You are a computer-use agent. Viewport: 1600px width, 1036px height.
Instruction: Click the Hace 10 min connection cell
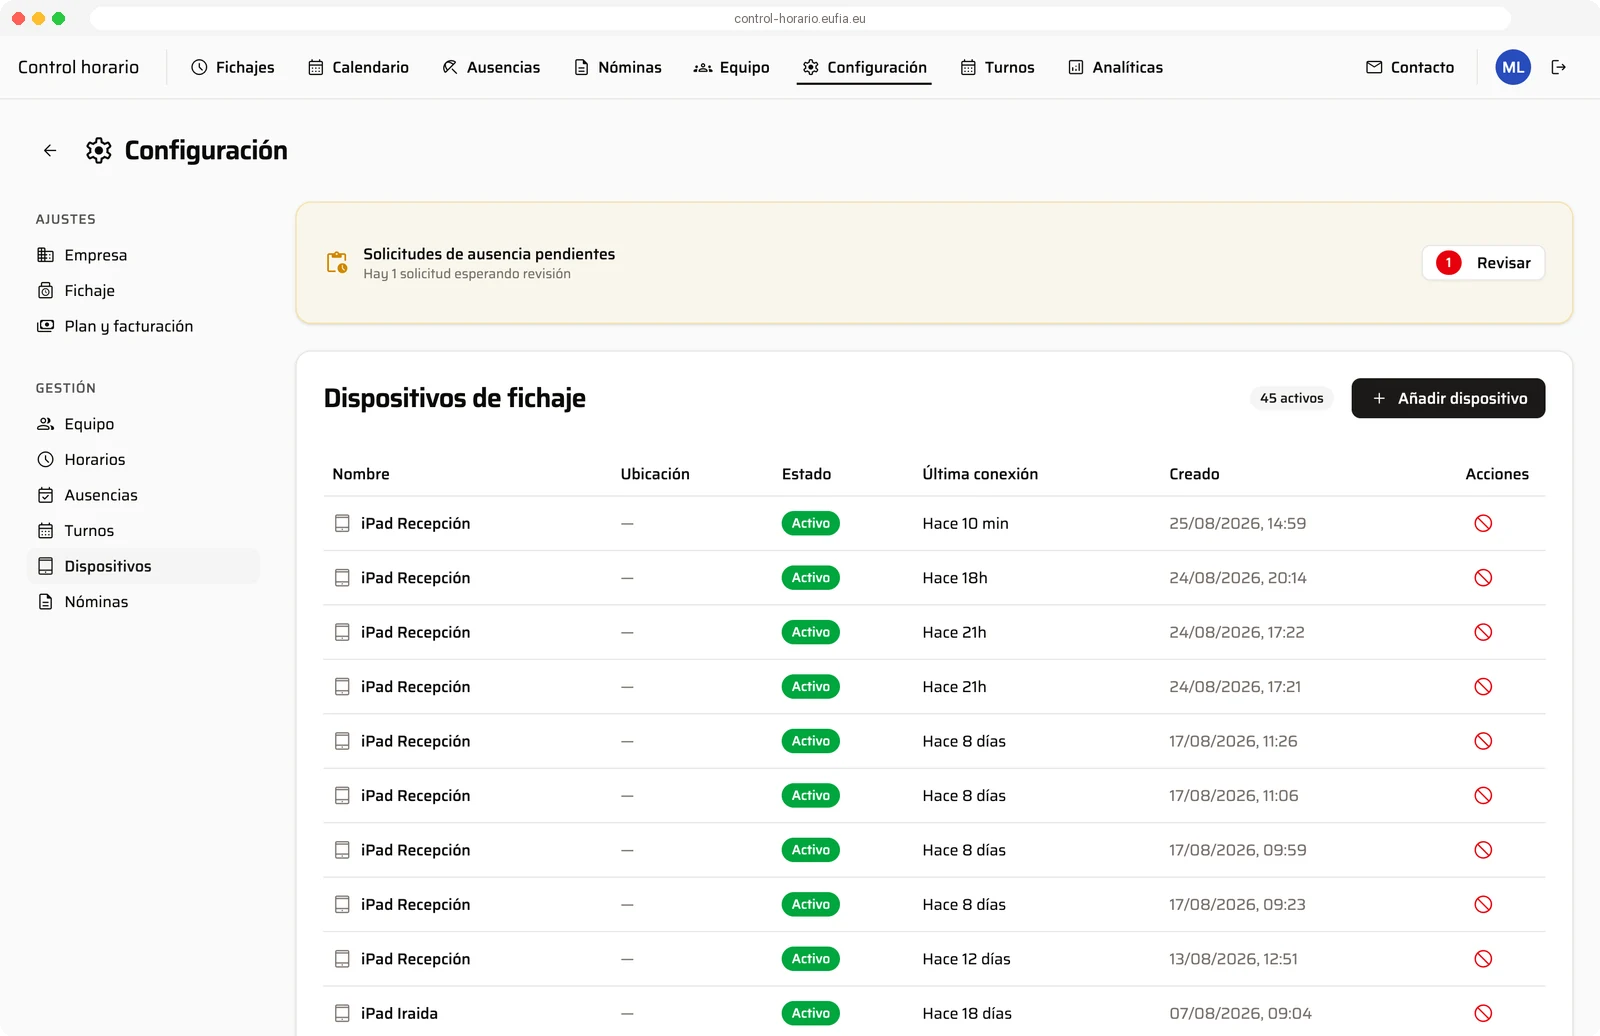965,523
